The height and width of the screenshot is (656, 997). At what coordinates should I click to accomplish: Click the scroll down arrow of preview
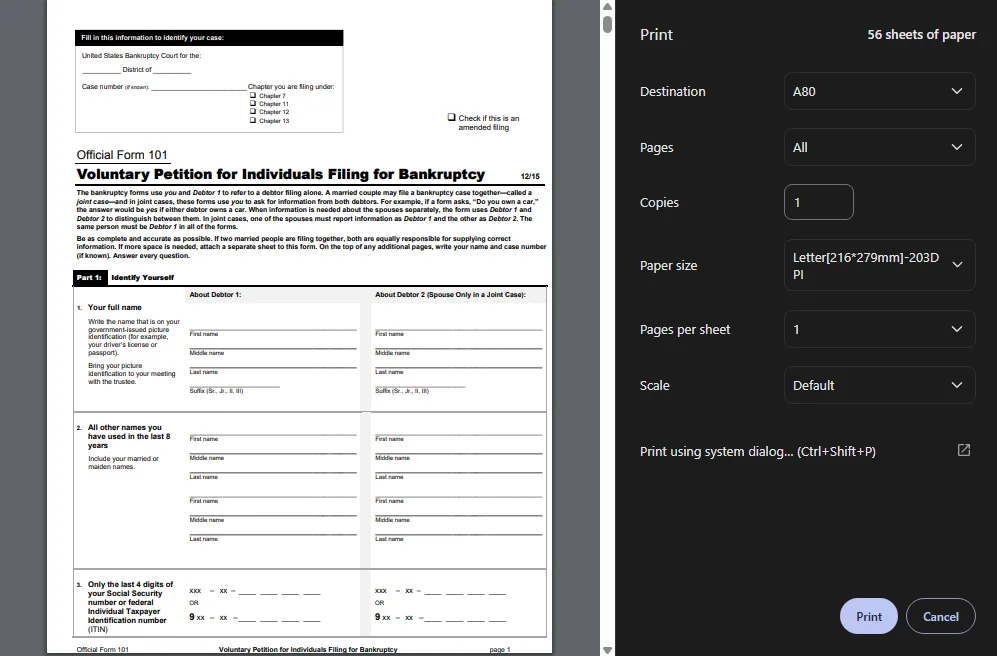pos(607,650)
